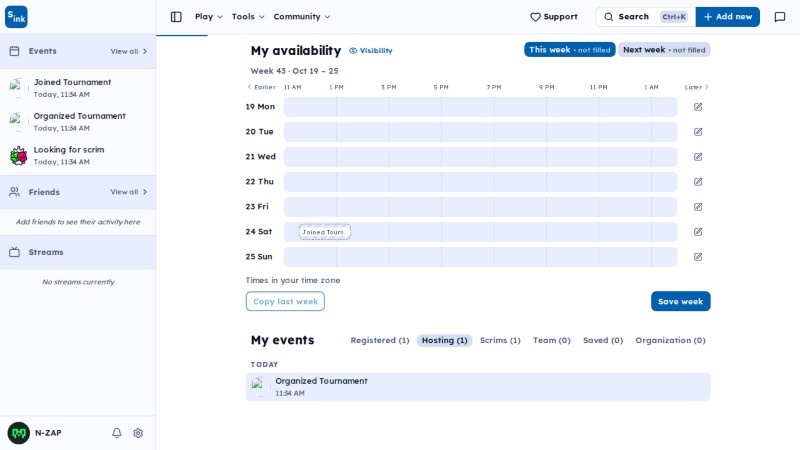Edit availability for 25 Sun
Image resolution: width=800 pixels, height=450 pixels.
pyautogui.click(x=698, y=257)
